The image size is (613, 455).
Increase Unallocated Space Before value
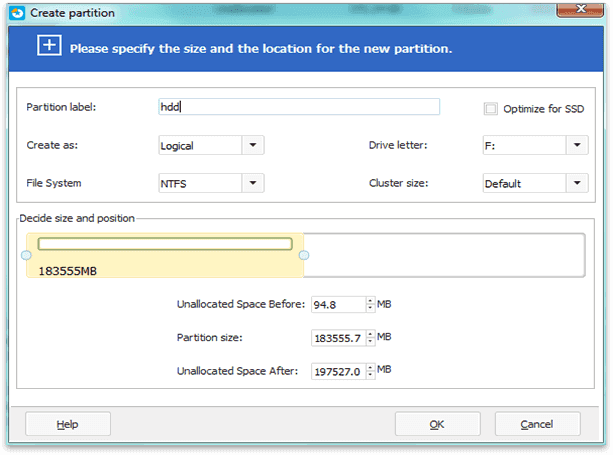point(370,301)
